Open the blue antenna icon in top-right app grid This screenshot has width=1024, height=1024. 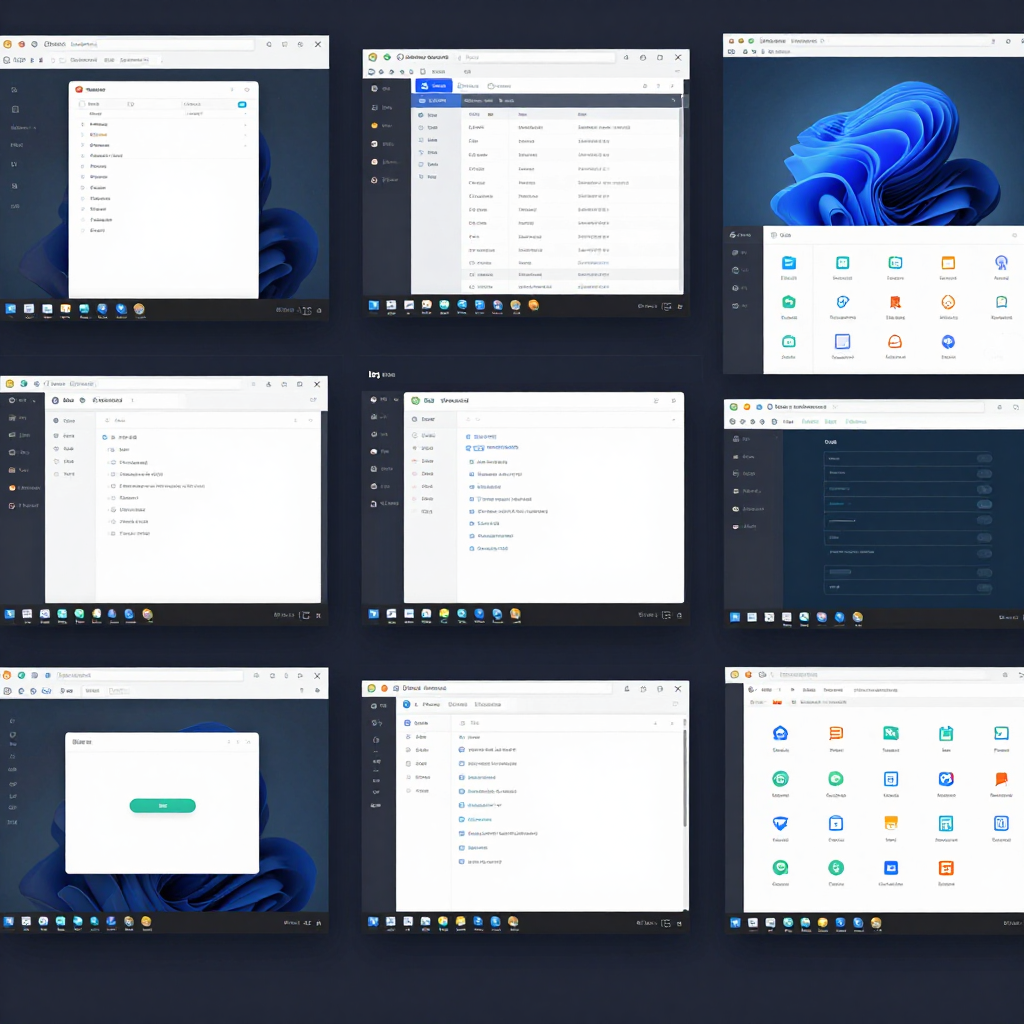(1001, 263)
